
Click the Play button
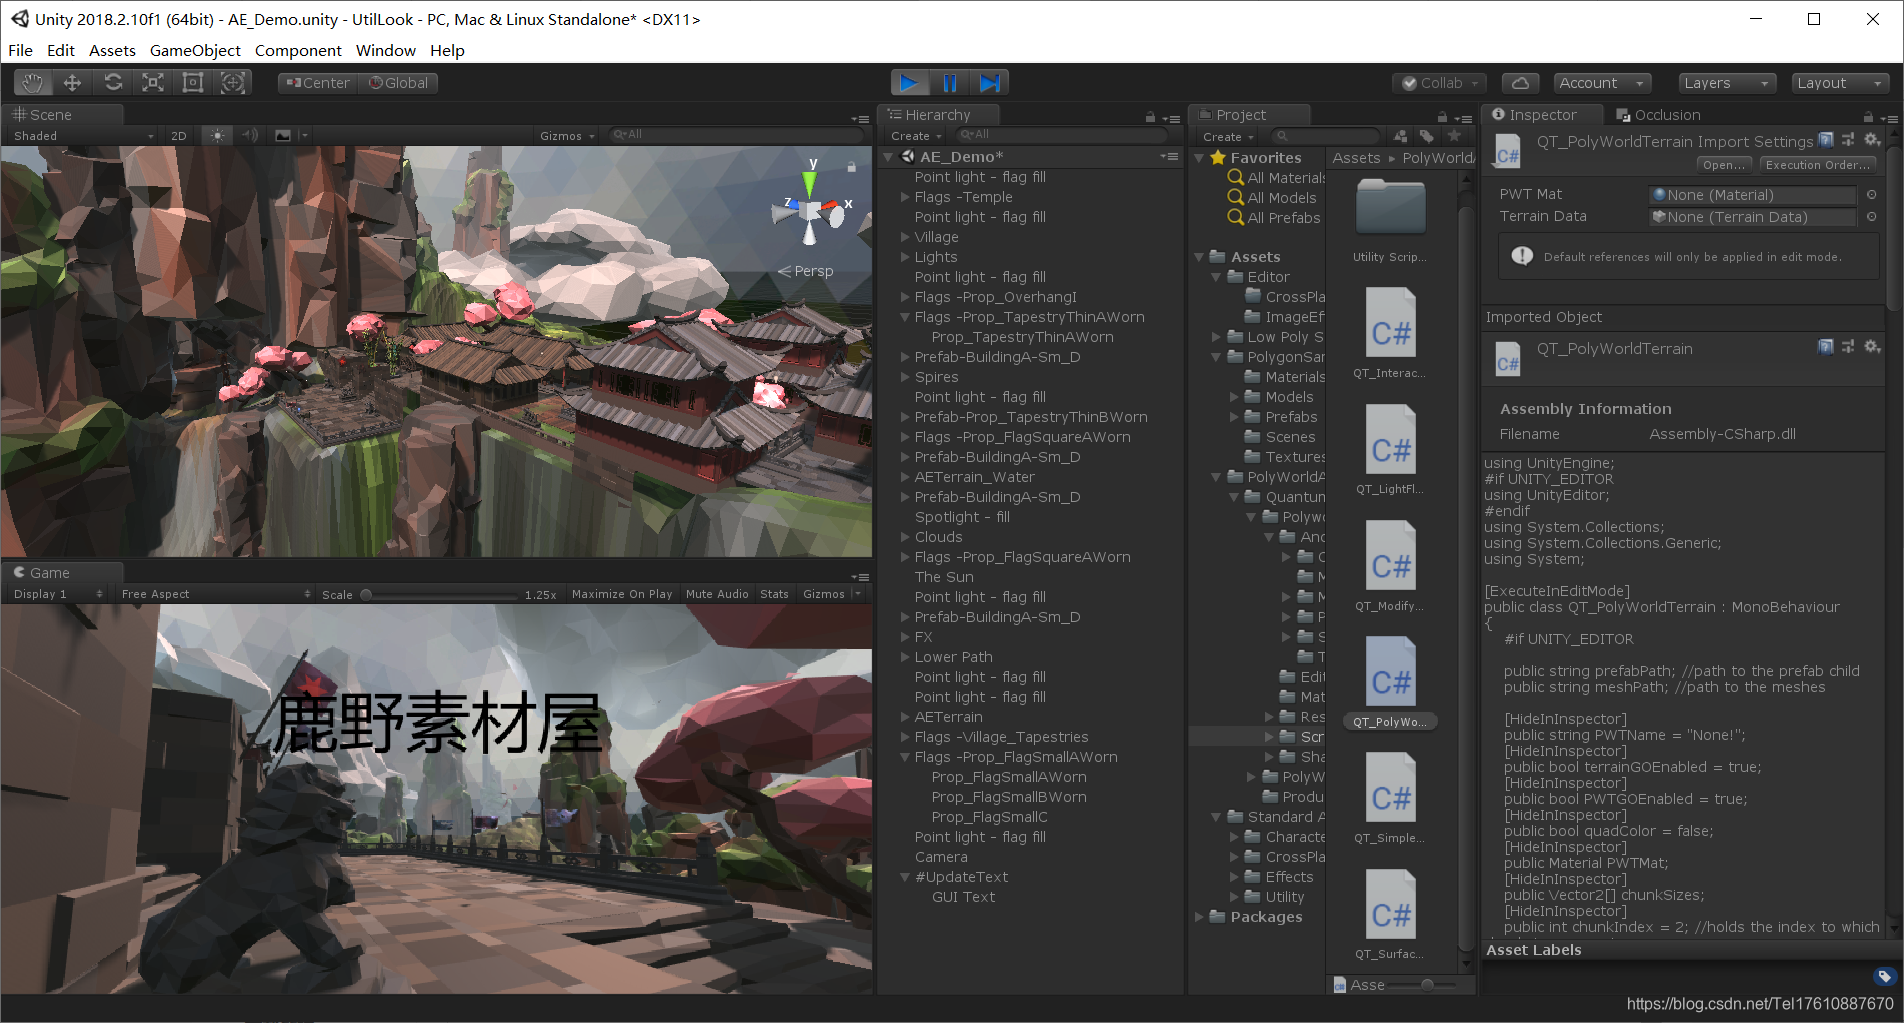coord(910,83)
